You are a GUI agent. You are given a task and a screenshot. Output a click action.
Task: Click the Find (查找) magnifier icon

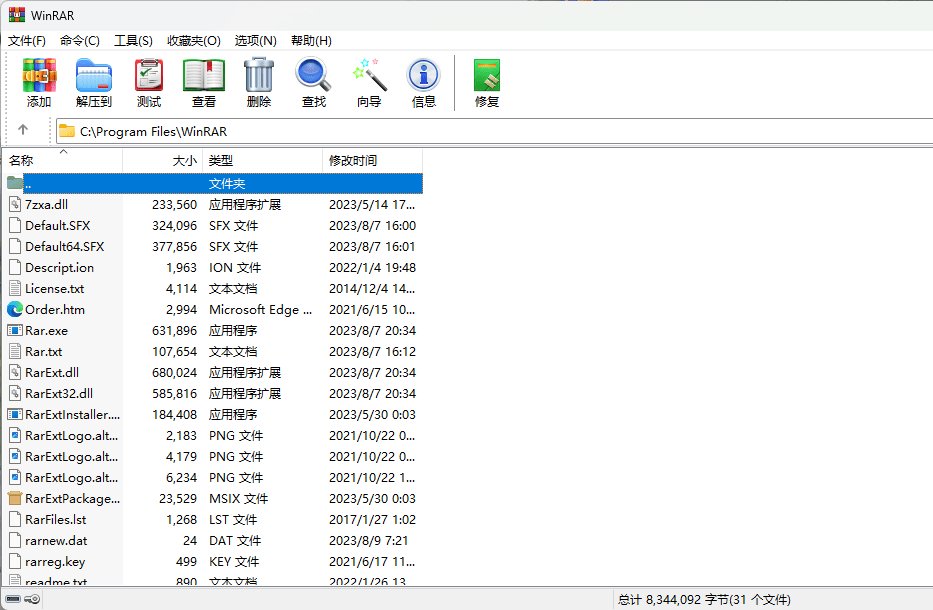313,75
